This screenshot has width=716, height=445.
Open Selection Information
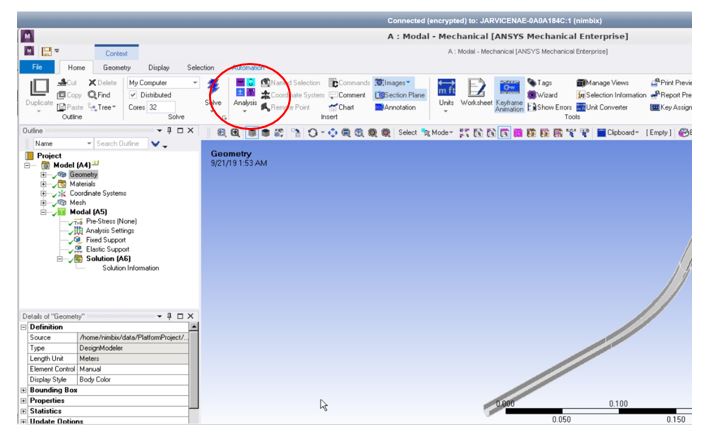click(x=611, y=95)
